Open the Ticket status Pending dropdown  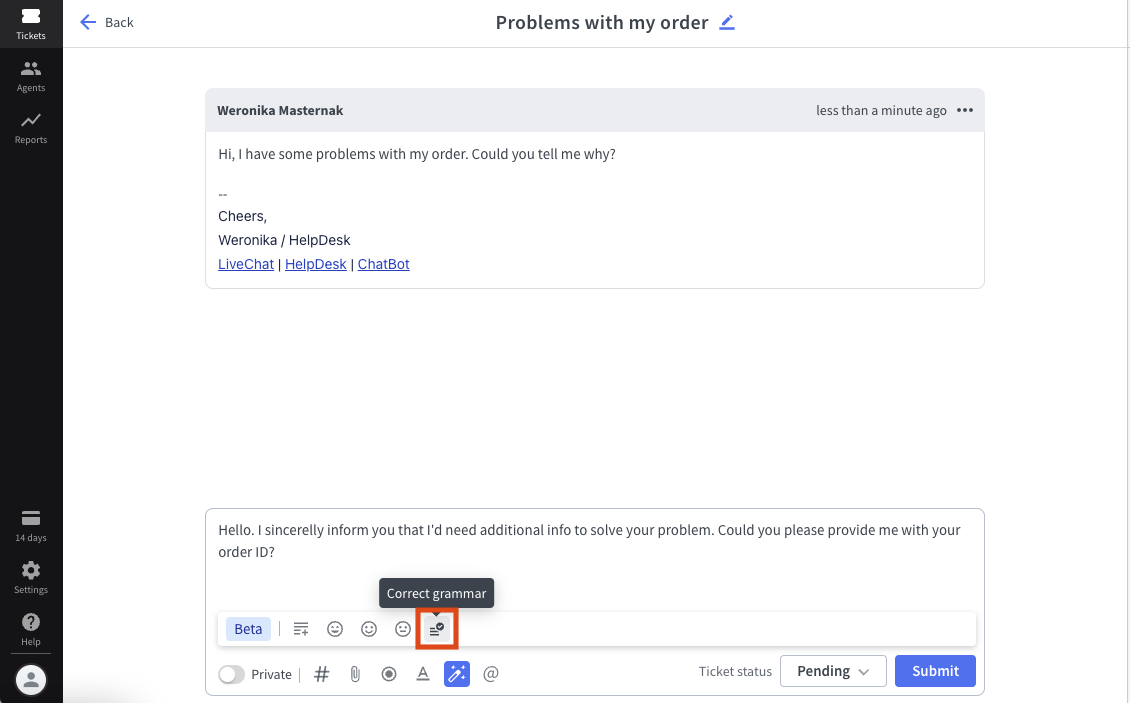tap(833, 671)
